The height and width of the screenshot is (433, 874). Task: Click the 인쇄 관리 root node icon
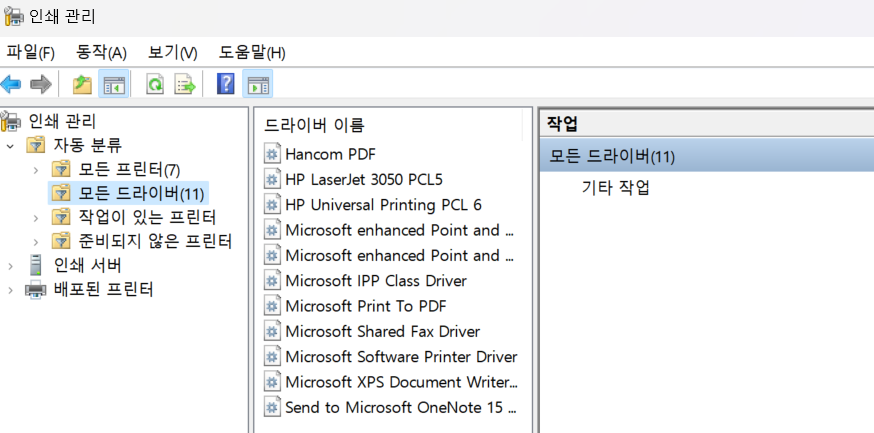tap(12, 121)
